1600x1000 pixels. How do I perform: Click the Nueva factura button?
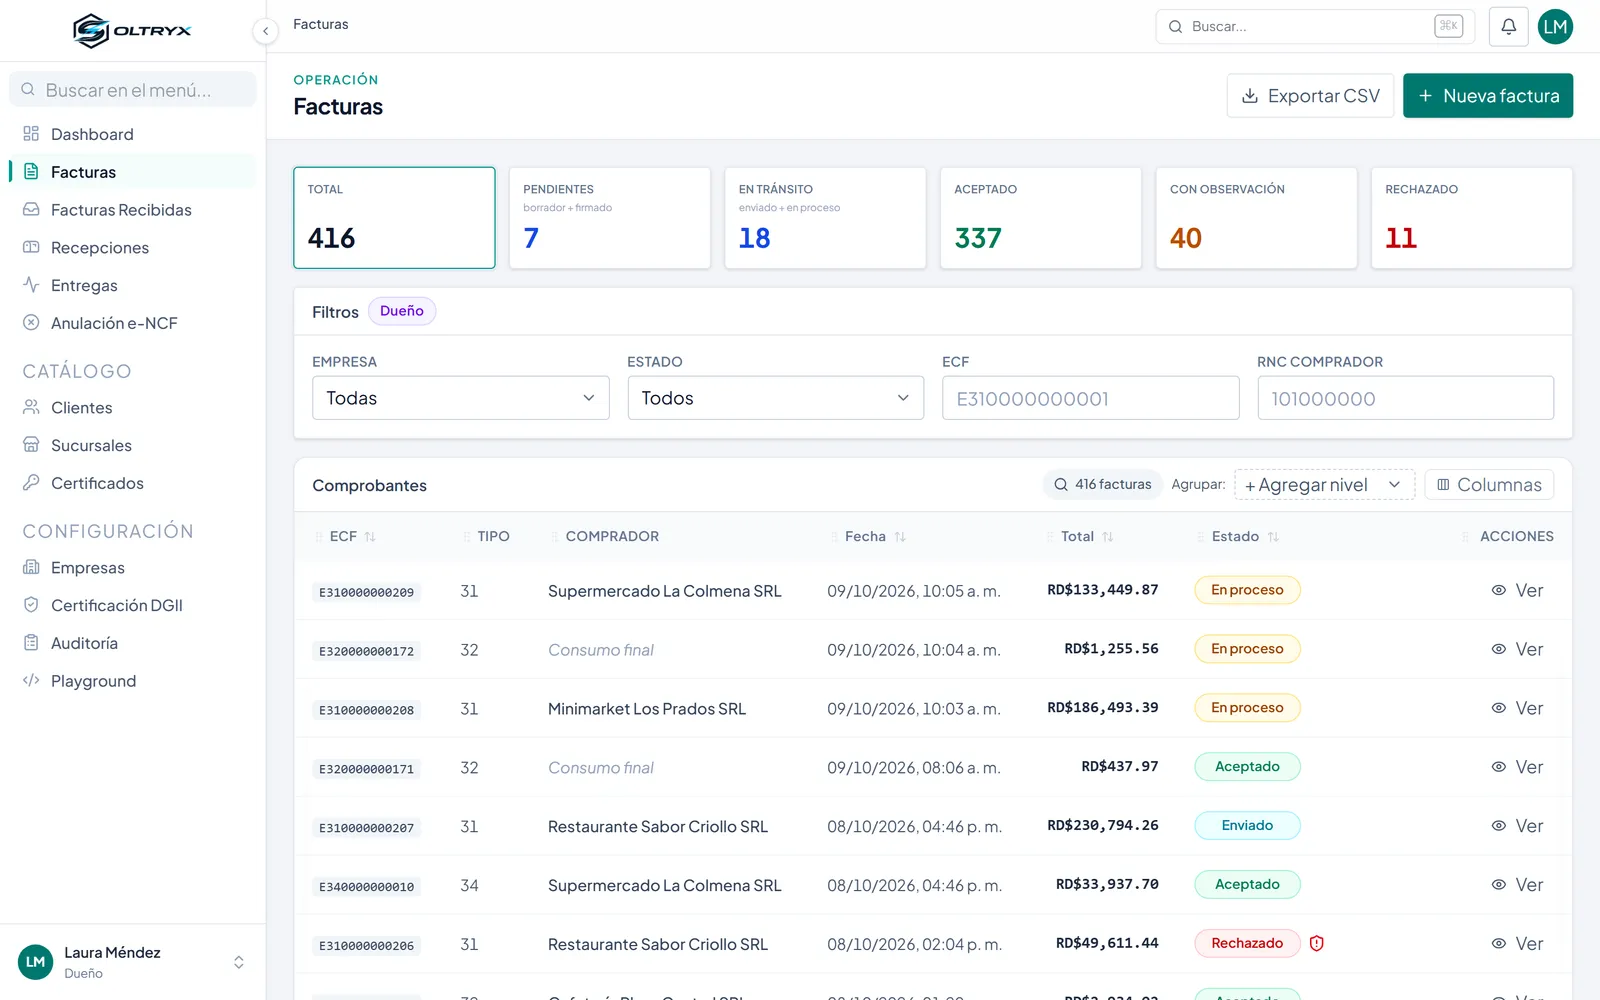(x=1488, y=96)
